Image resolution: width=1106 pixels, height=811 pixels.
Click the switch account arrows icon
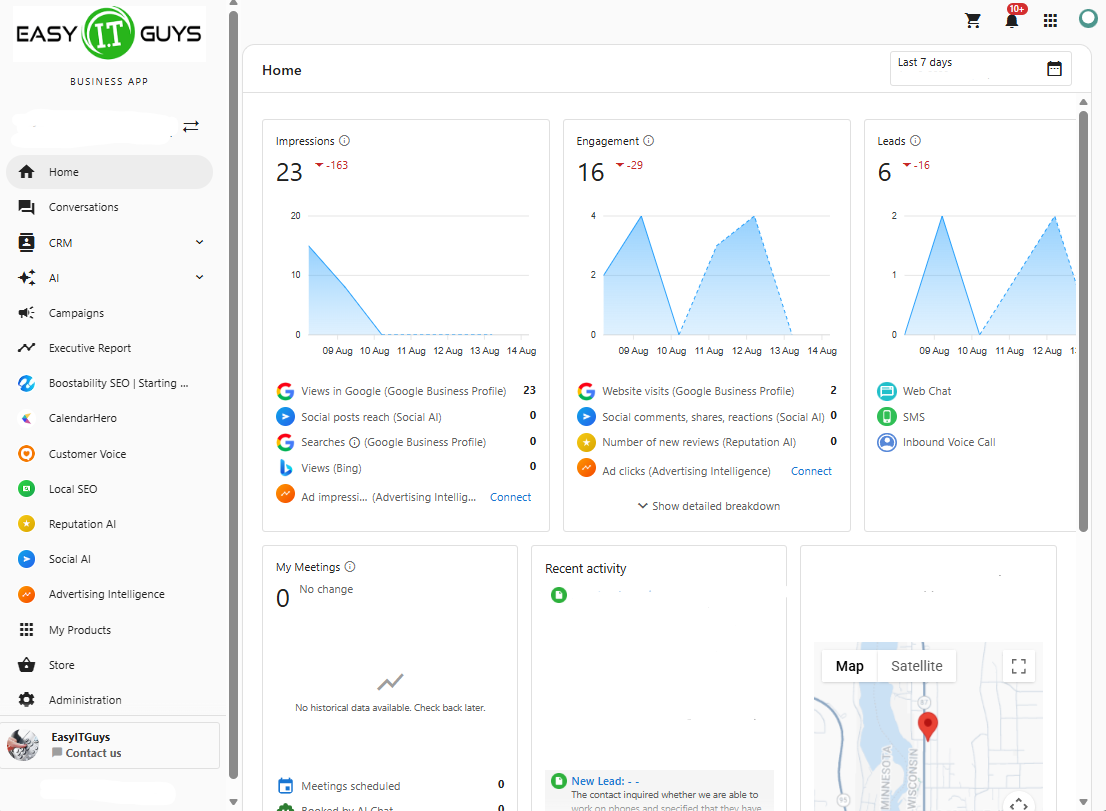pos(191,126)
